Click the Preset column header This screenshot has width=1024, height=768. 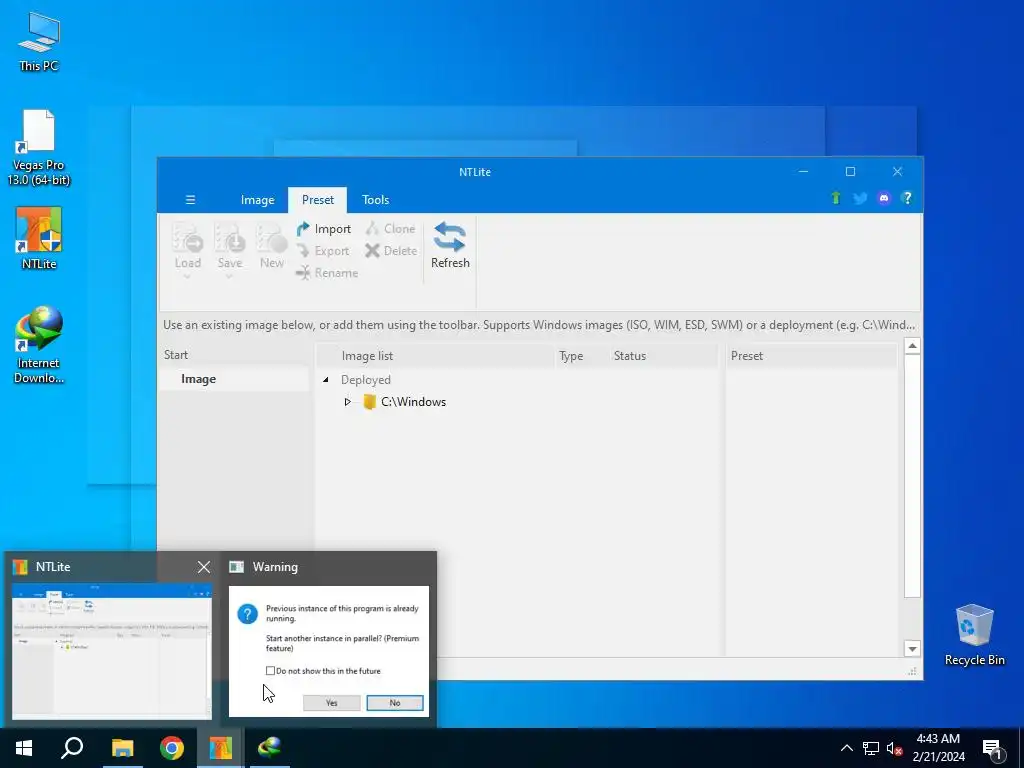746,356
